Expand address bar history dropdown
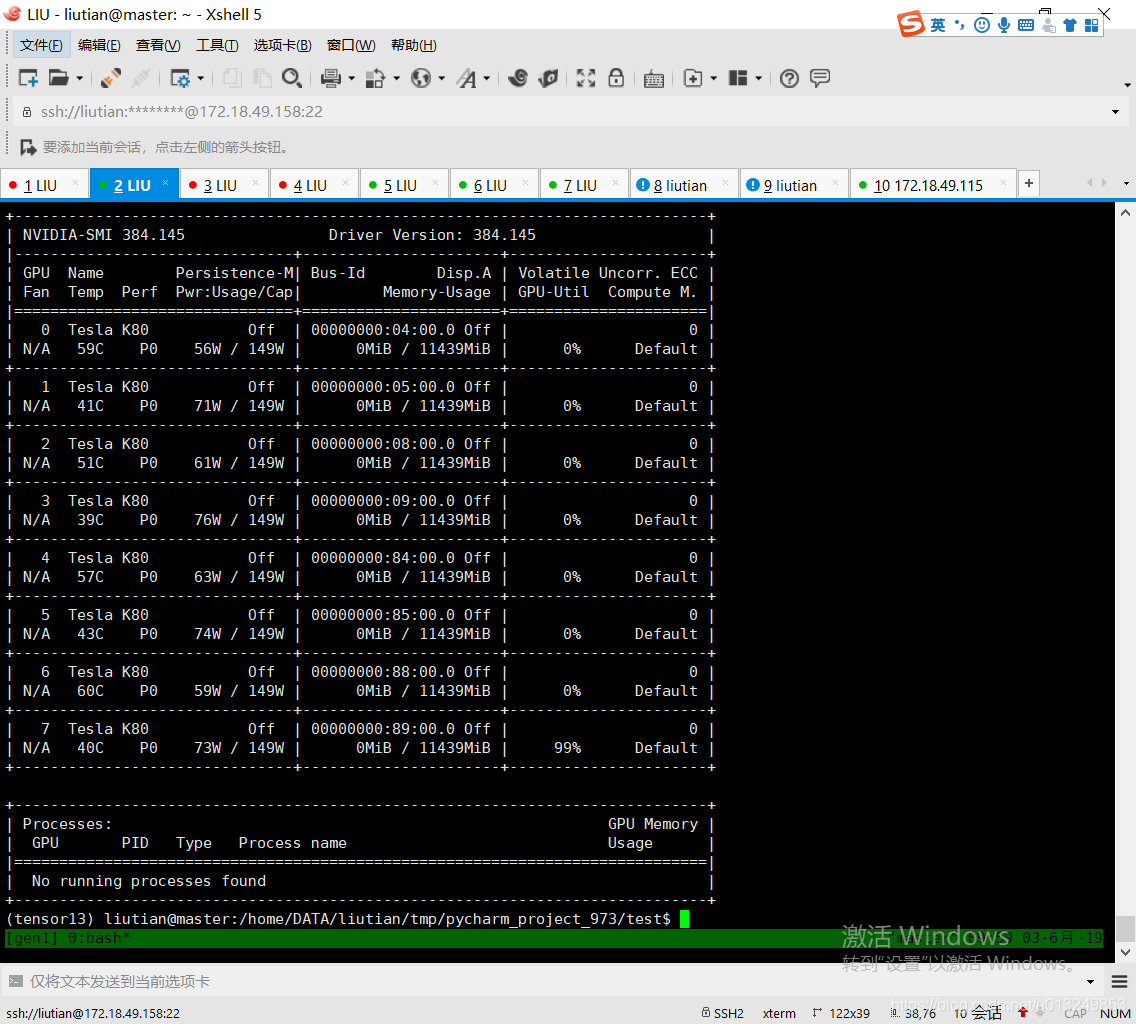Screen dimensions: 1136x1024 (x=1115, y=112)
